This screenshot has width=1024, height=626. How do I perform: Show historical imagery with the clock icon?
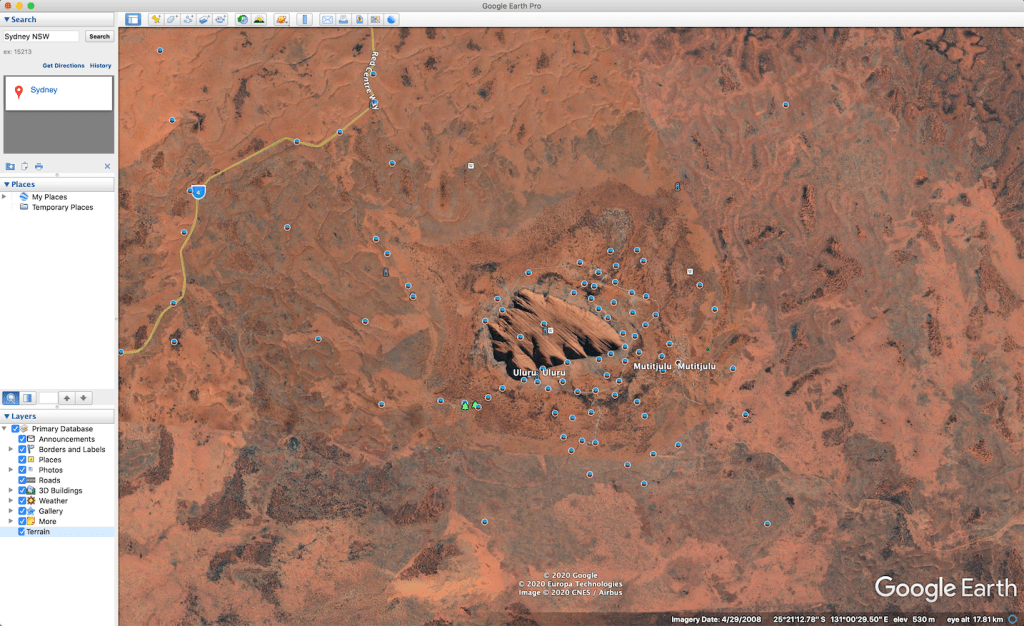pyautogui.click(x=243, y=20)
